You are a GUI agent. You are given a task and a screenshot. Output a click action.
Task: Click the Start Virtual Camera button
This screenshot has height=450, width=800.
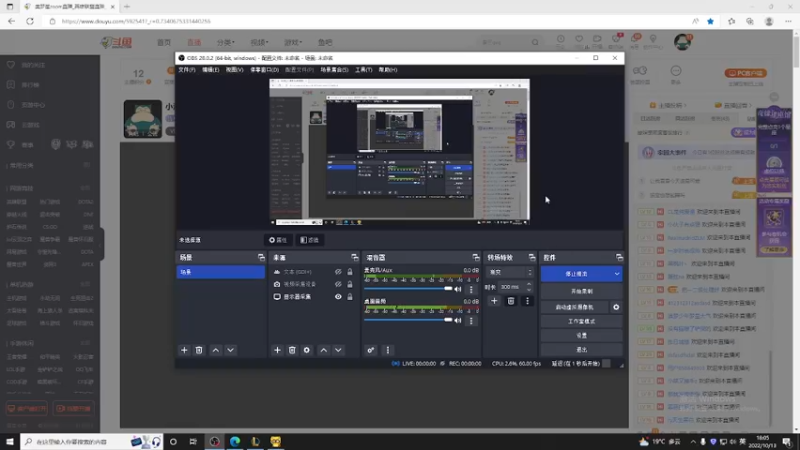575,307
